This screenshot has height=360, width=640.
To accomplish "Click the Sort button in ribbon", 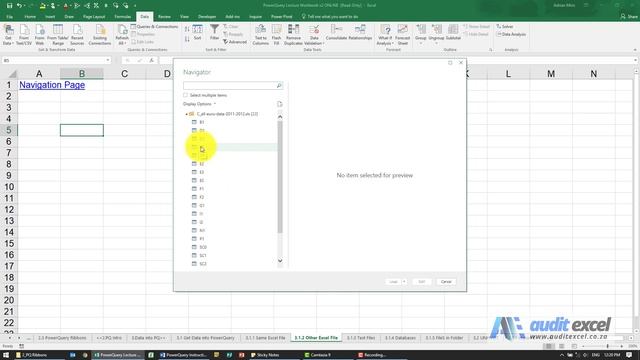I will pos(198,32).
